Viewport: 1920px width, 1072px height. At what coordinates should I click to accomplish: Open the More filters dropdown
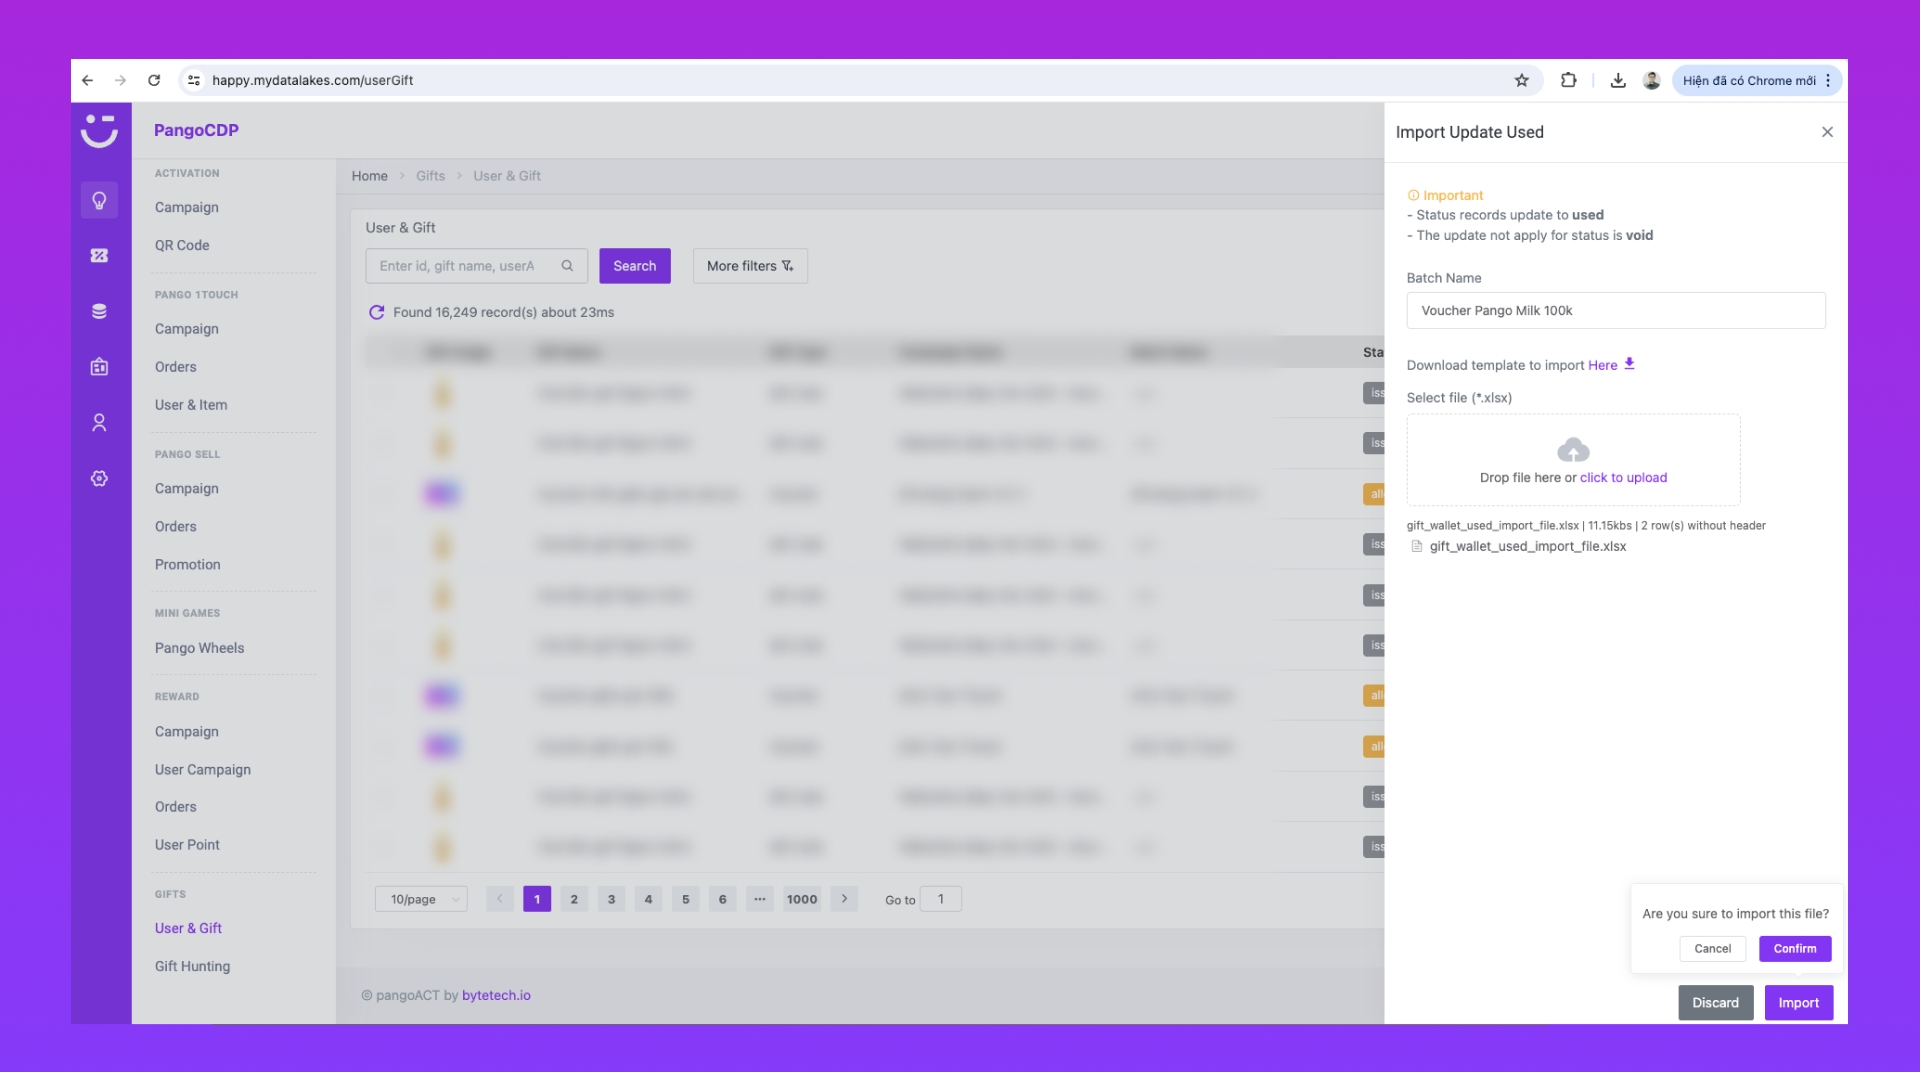point(750,266)
